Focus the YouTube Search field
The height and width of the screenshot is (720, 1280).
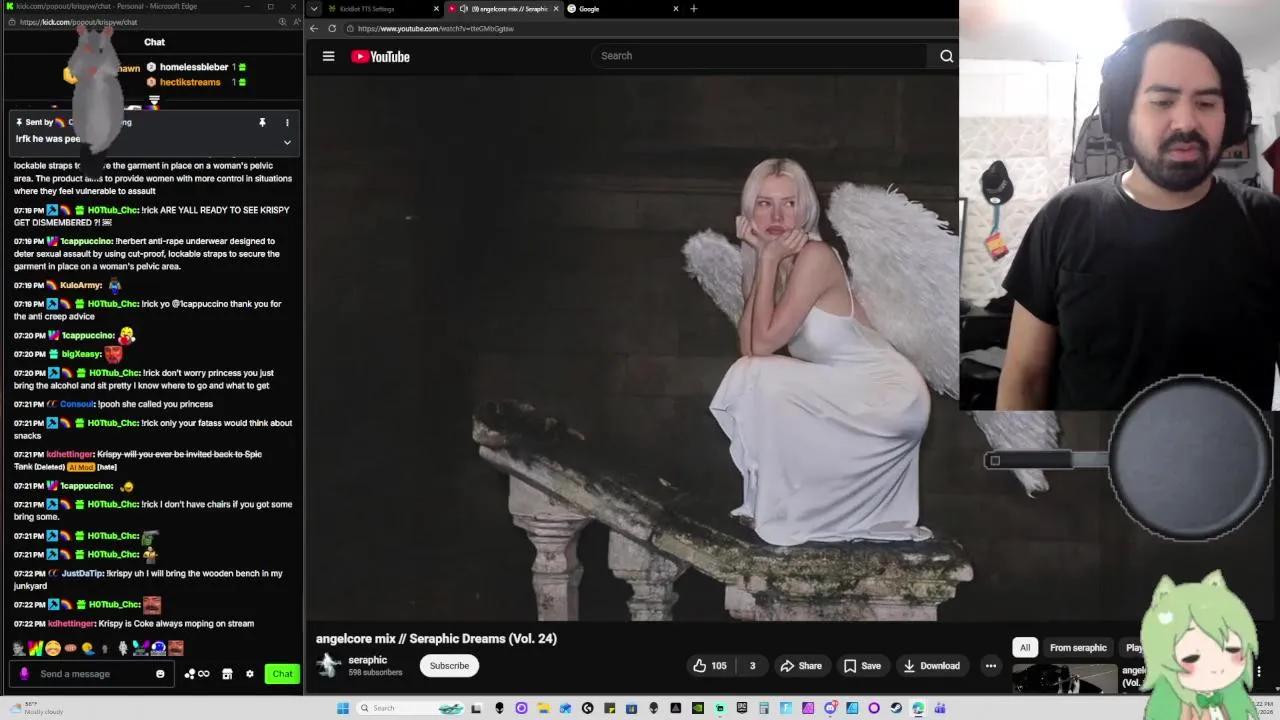760,56
